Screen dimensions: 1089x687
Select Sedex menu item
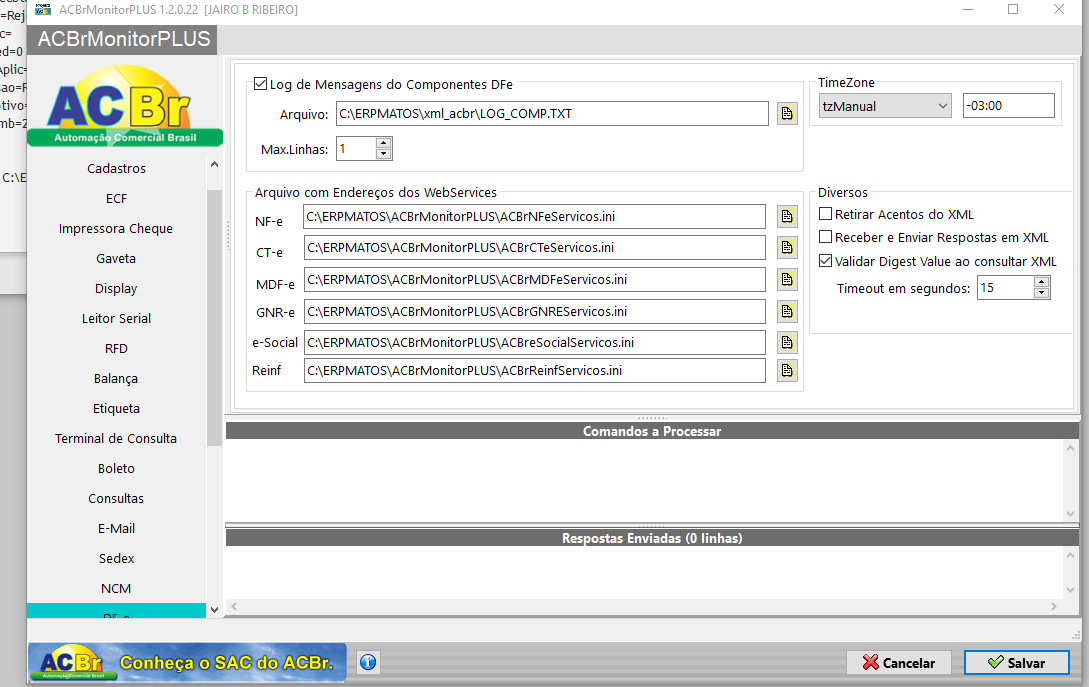pos(116,558)
